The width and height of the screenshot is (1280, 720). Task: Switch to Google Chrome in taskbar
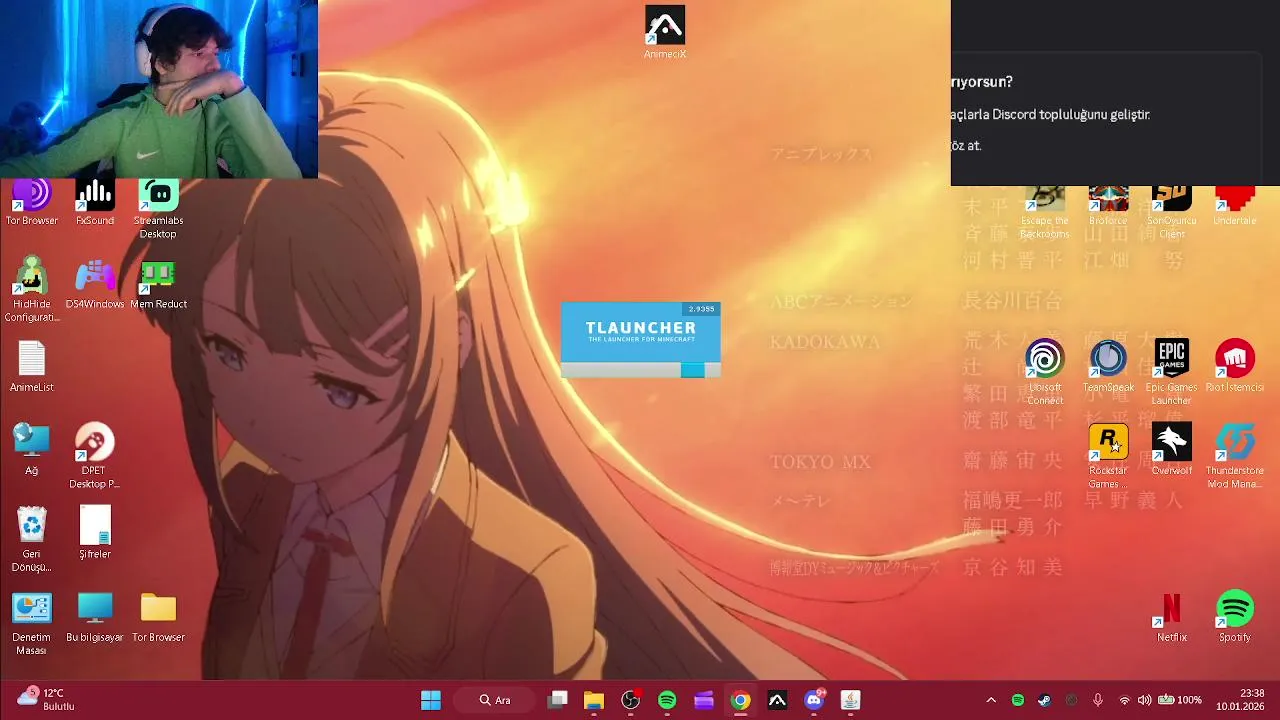tap(740, 700)
